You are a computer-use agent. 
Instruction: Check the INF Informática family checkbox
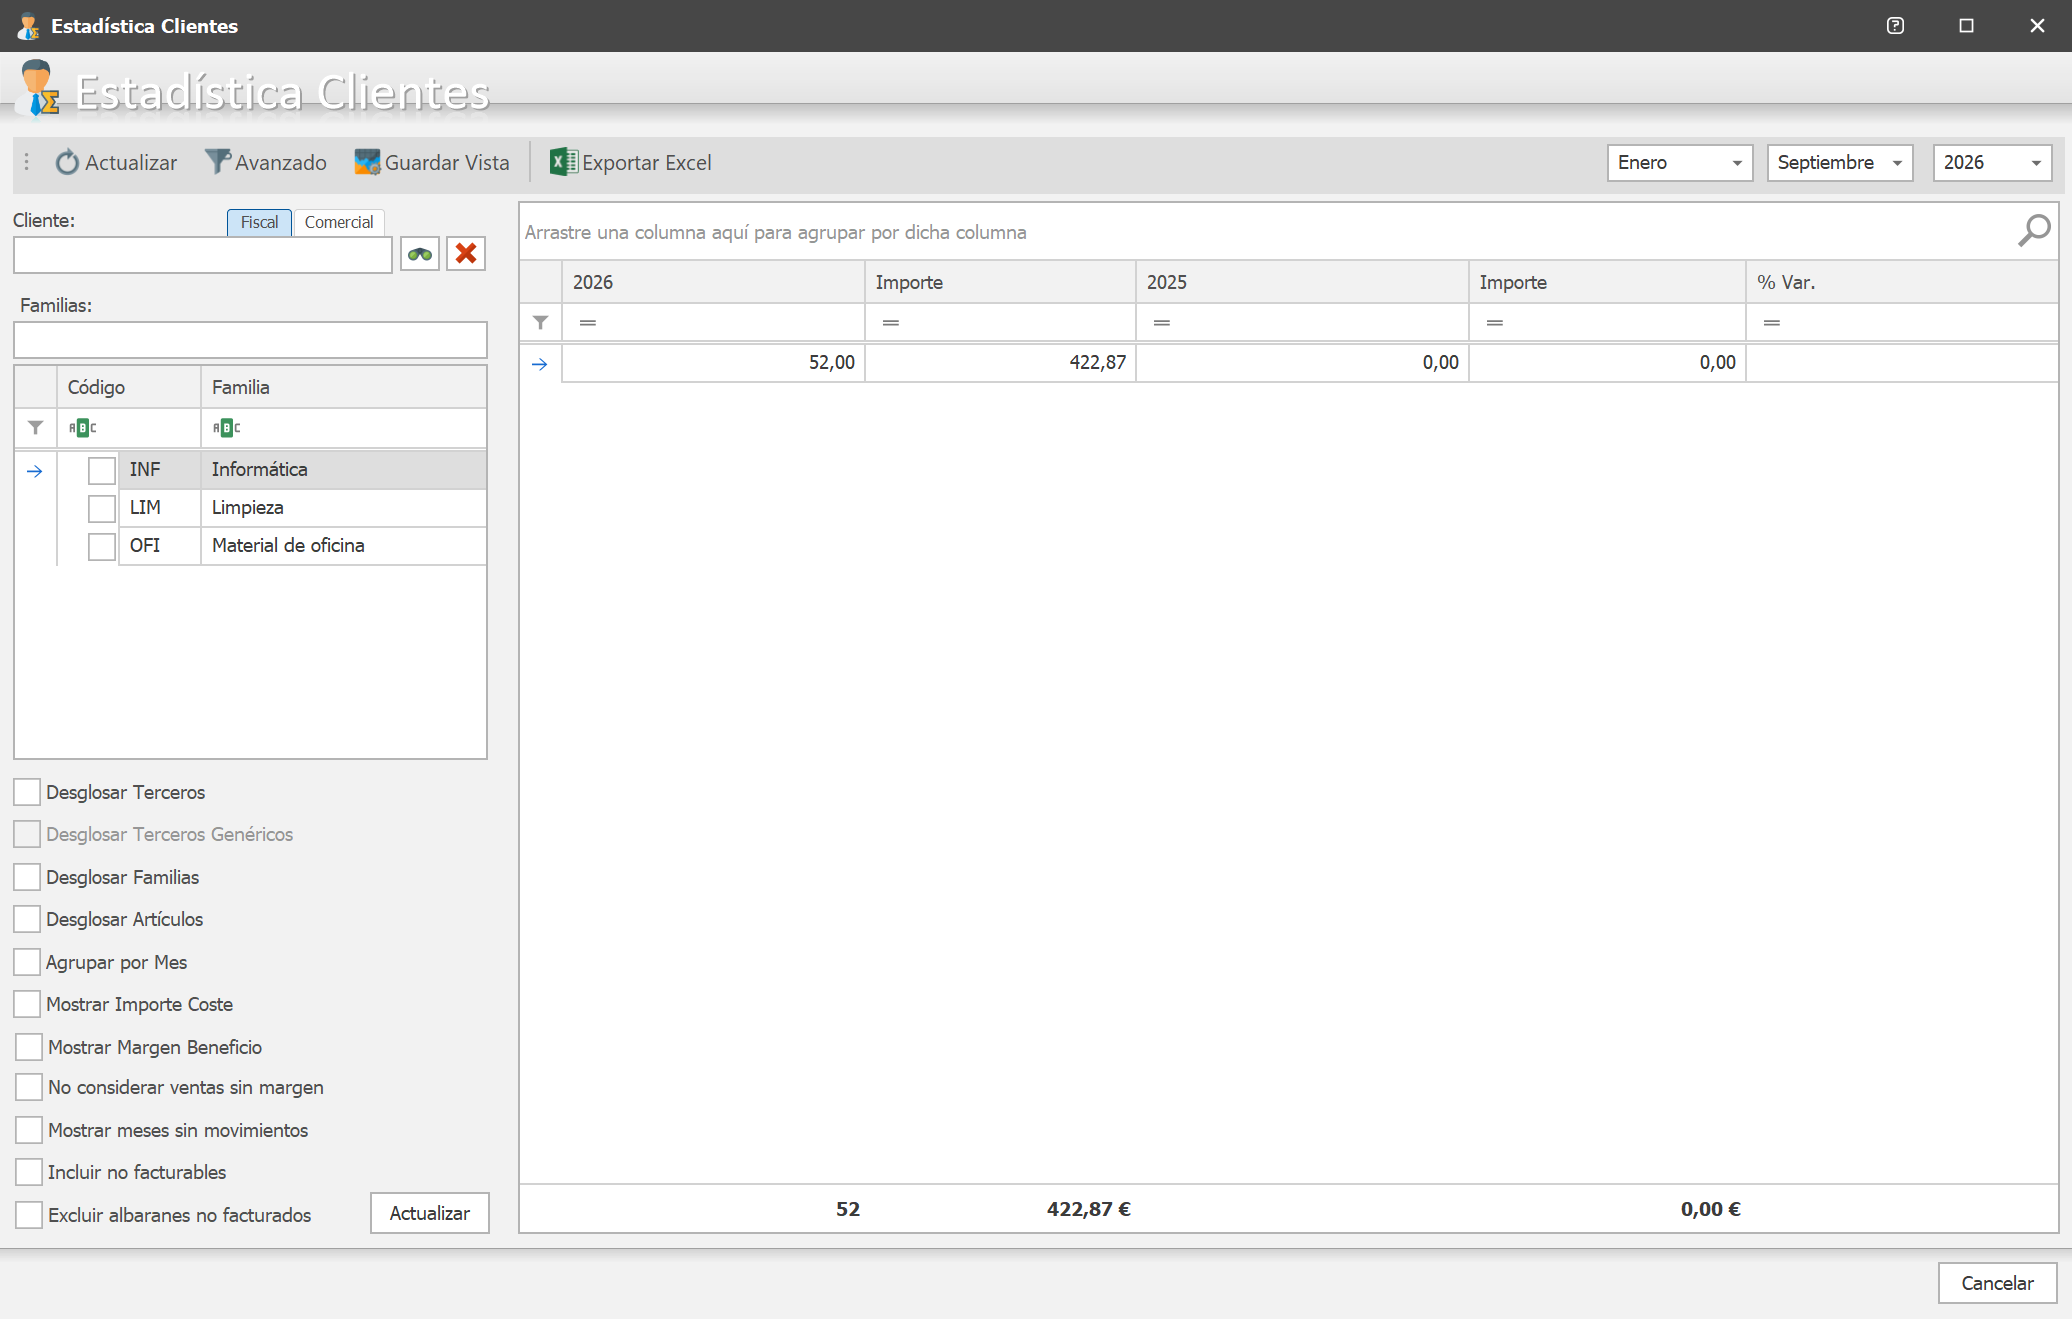(102, 470)
